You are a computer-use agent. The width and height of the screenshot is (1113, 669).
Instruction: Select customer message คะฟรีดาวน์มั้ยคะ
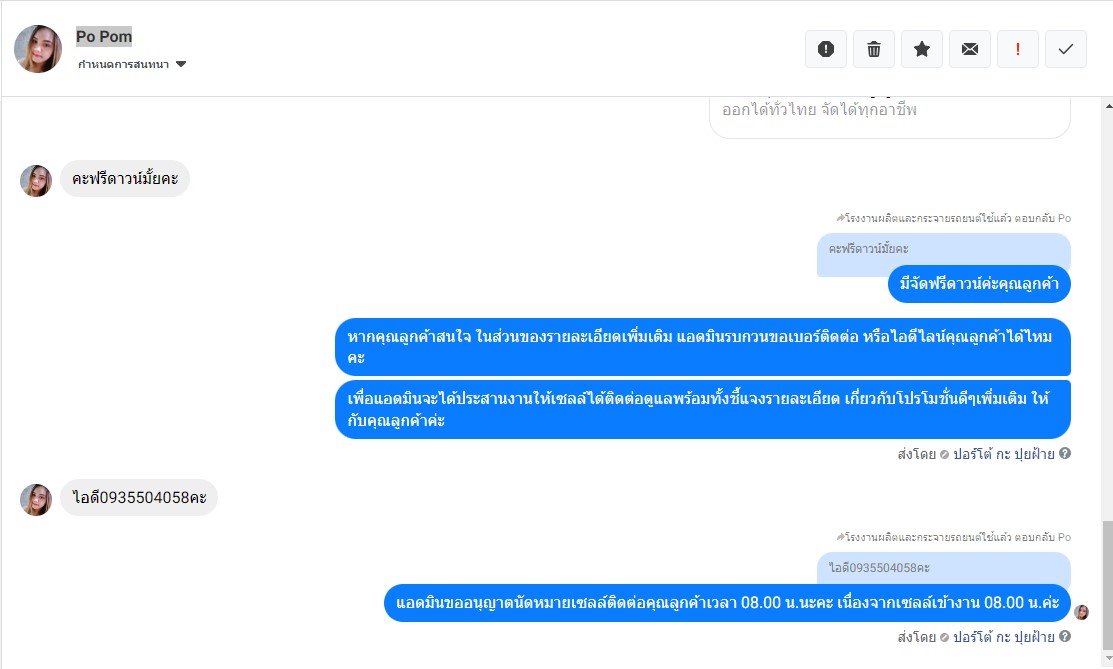point(125,178)
